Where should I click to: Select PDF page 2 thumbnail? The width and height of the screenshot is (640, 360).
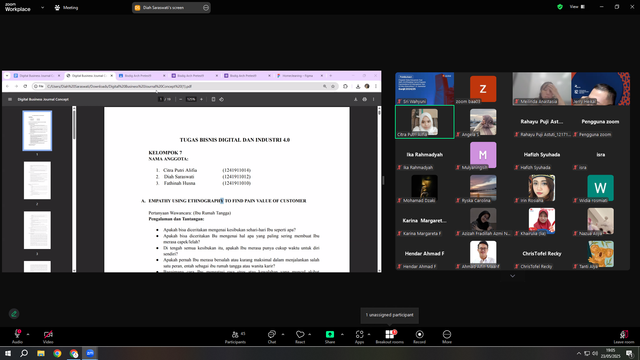pyautogui.click(x=37, y=180)
